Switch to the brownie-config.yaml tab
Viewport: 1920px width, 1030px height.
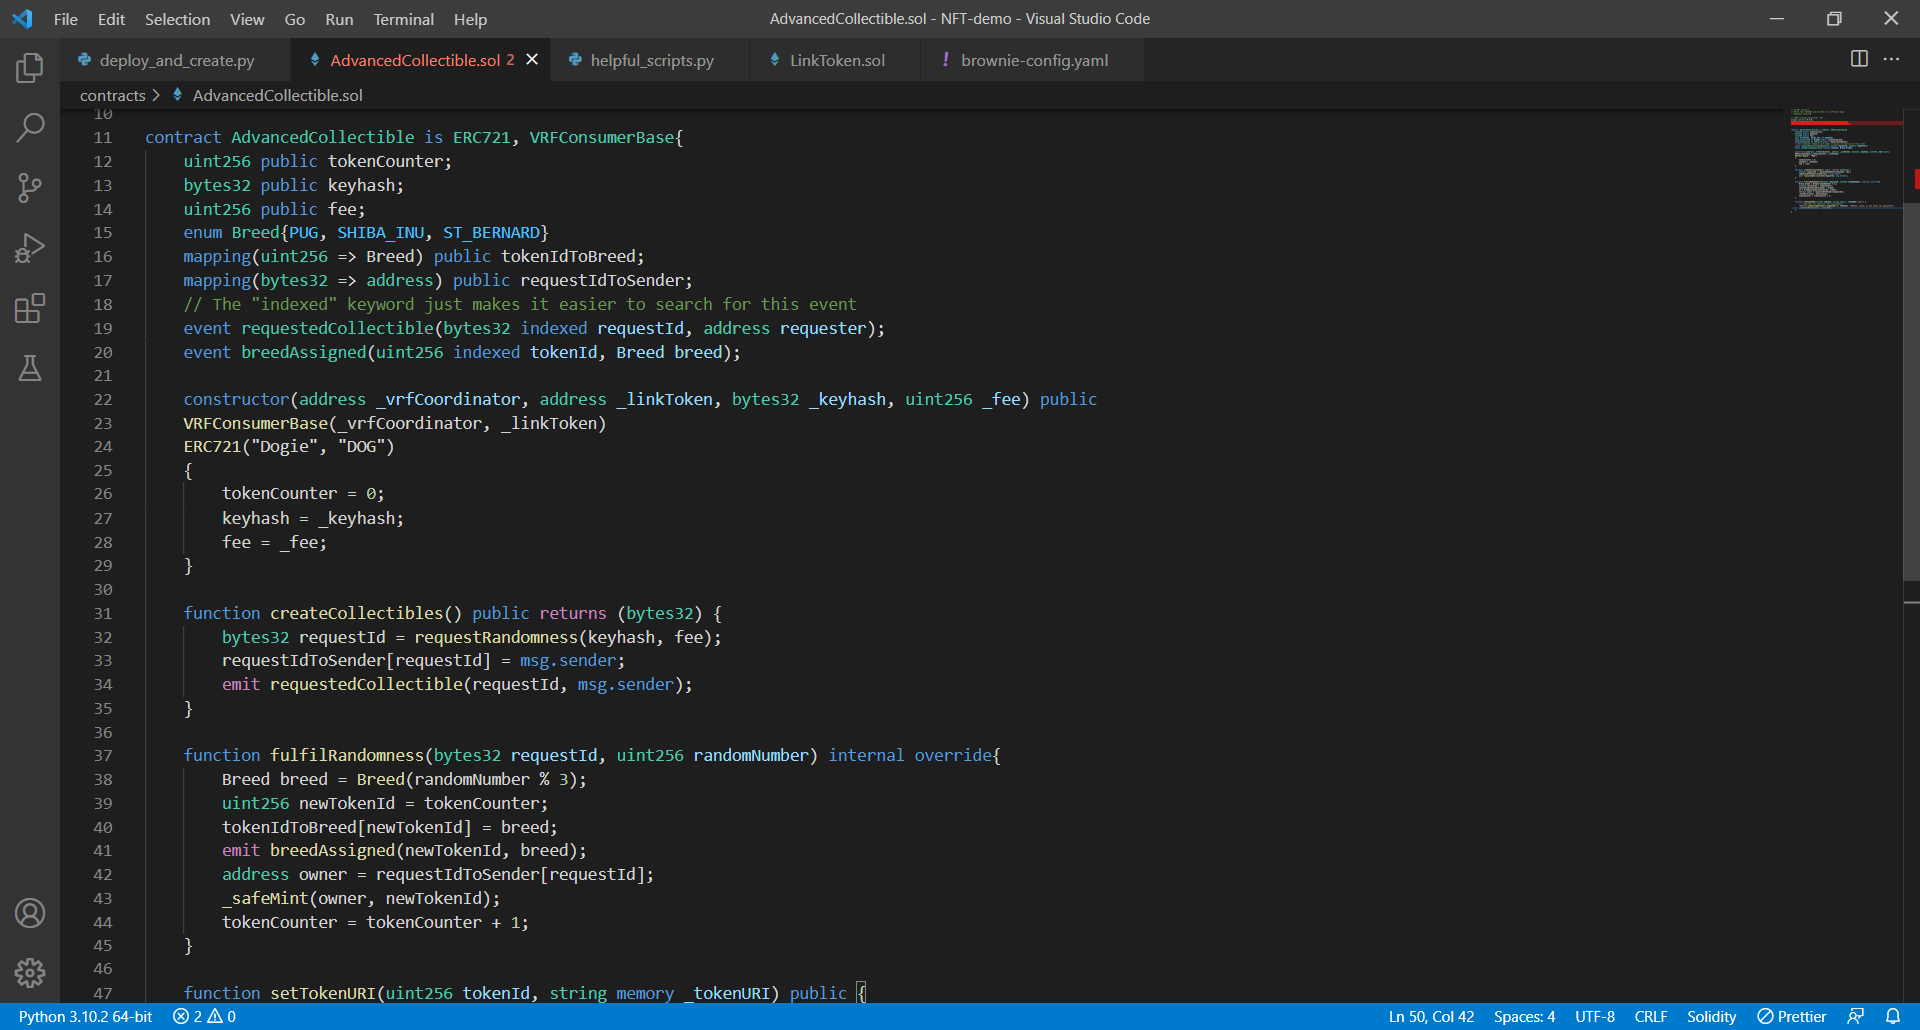[x=1034, y=60]
